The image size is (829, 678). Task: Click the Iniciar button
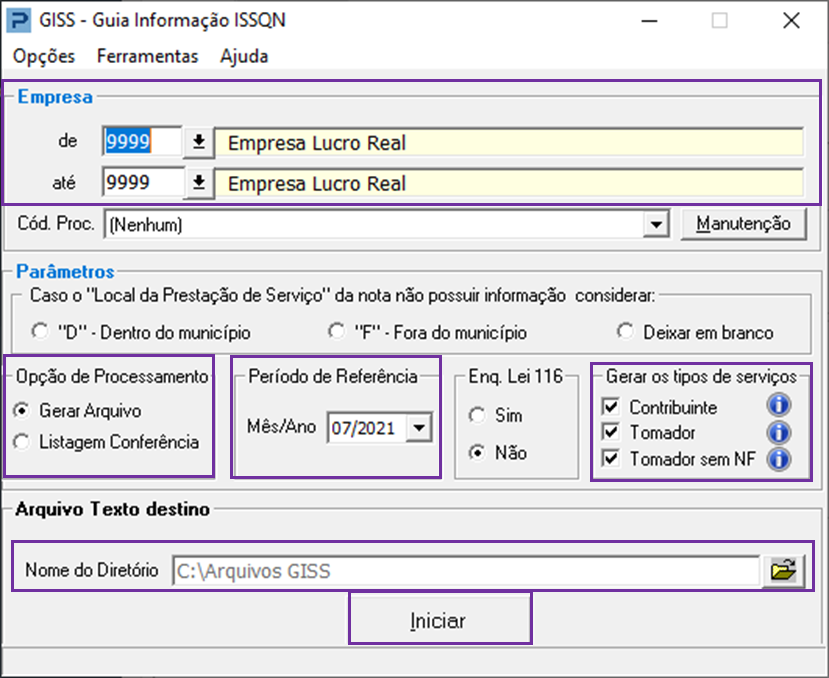click(438, 620)
